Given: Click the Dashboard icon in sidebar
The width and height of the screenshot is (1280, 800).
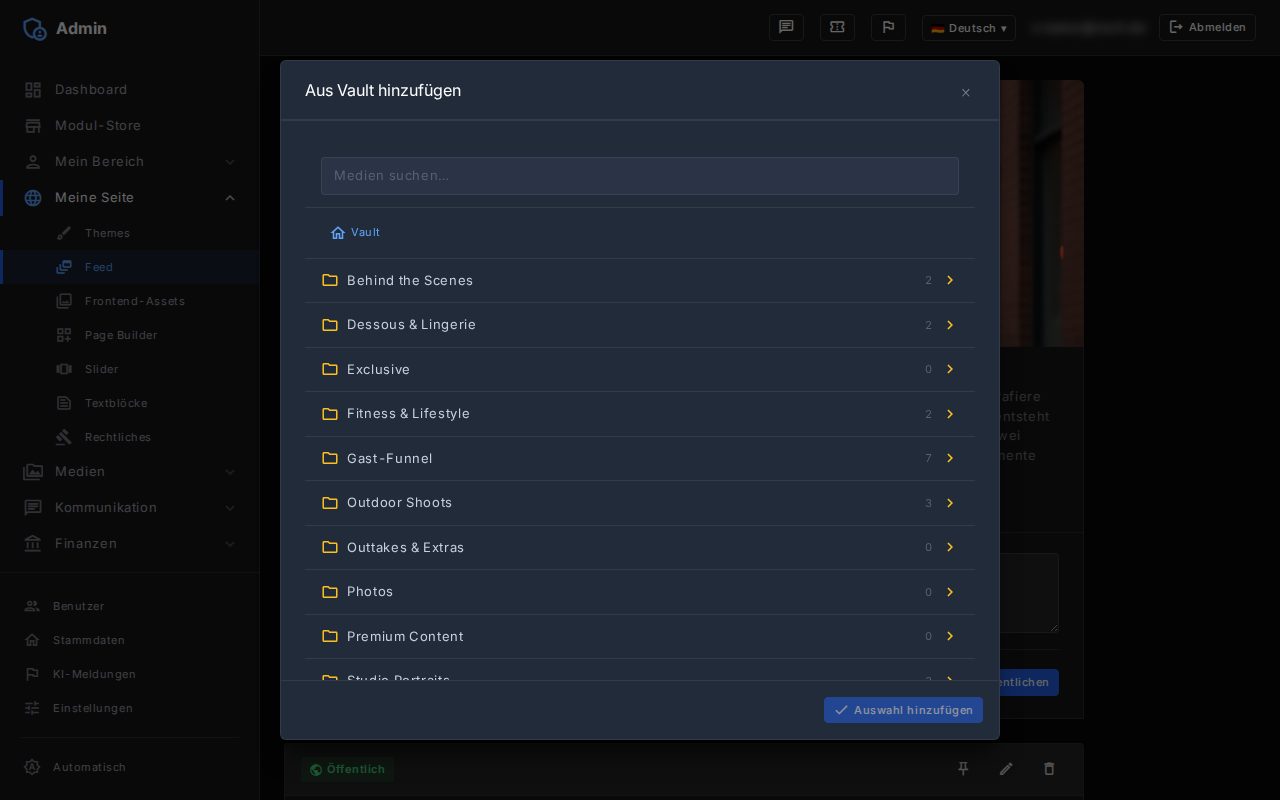Looking at the screenshot, I should 33,90.
